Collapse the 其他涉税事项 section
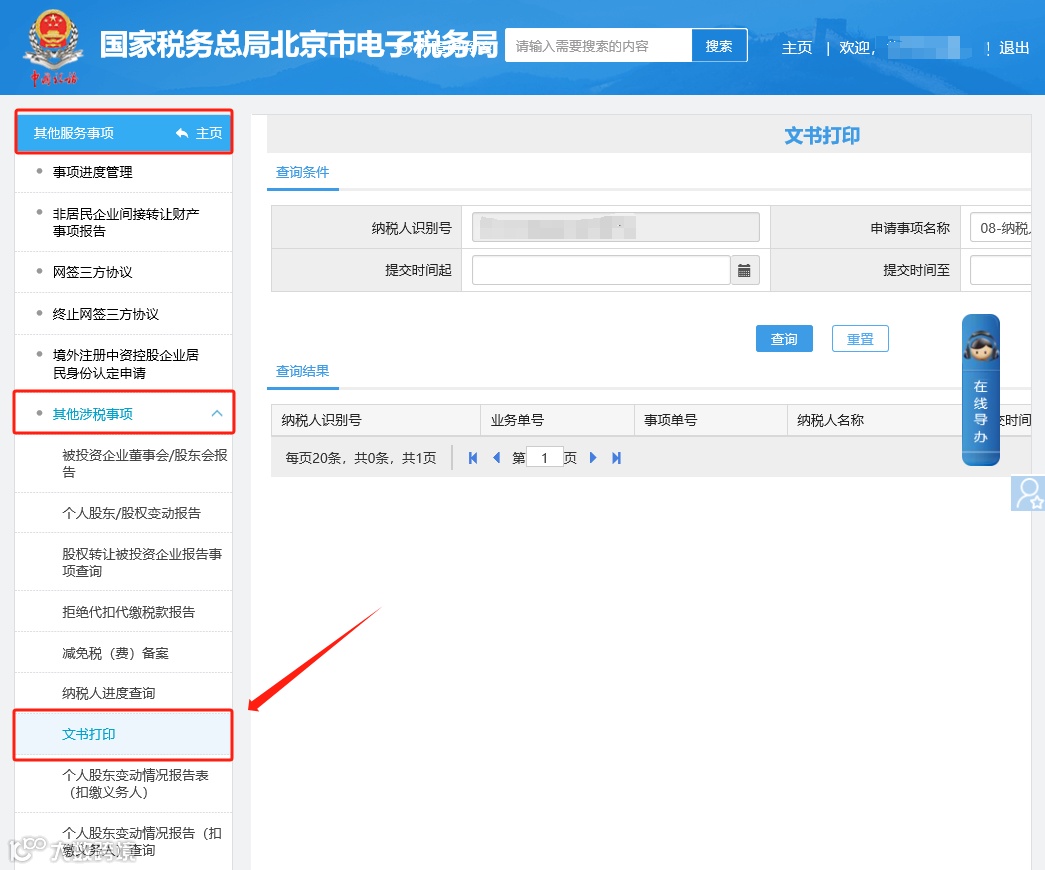 pos(217,413)
